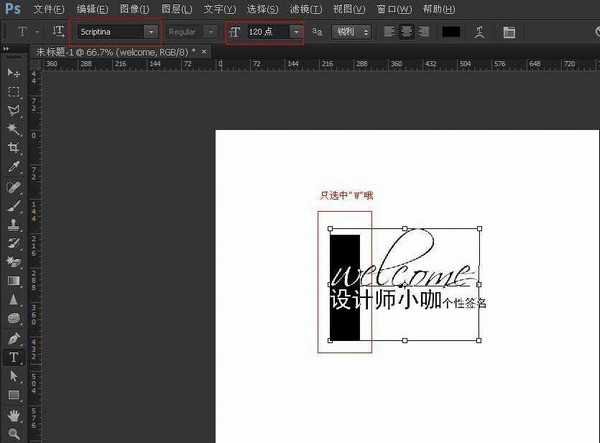600x443 pixels.
Task: Click the Create Warped Text icon
Action: [480, 32]
